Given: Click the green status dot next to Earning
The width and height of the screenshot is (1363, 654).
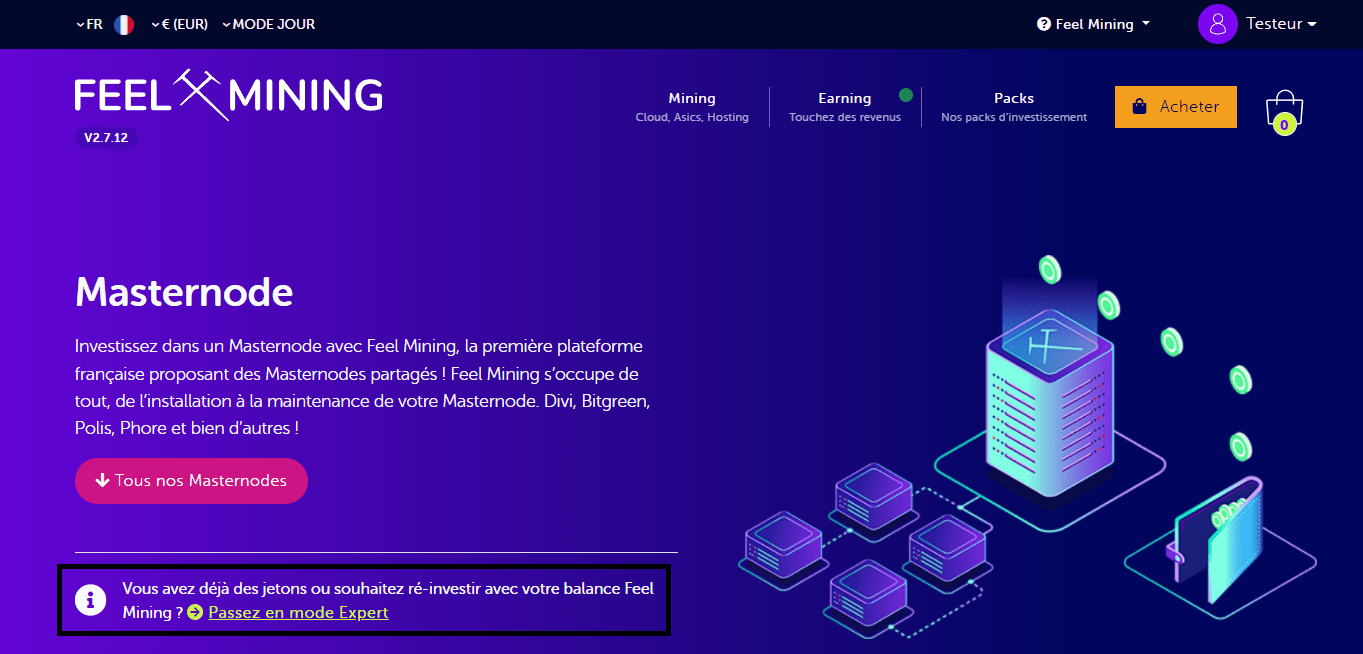Looking at the screenshot, I should click(x=906, y=93).
